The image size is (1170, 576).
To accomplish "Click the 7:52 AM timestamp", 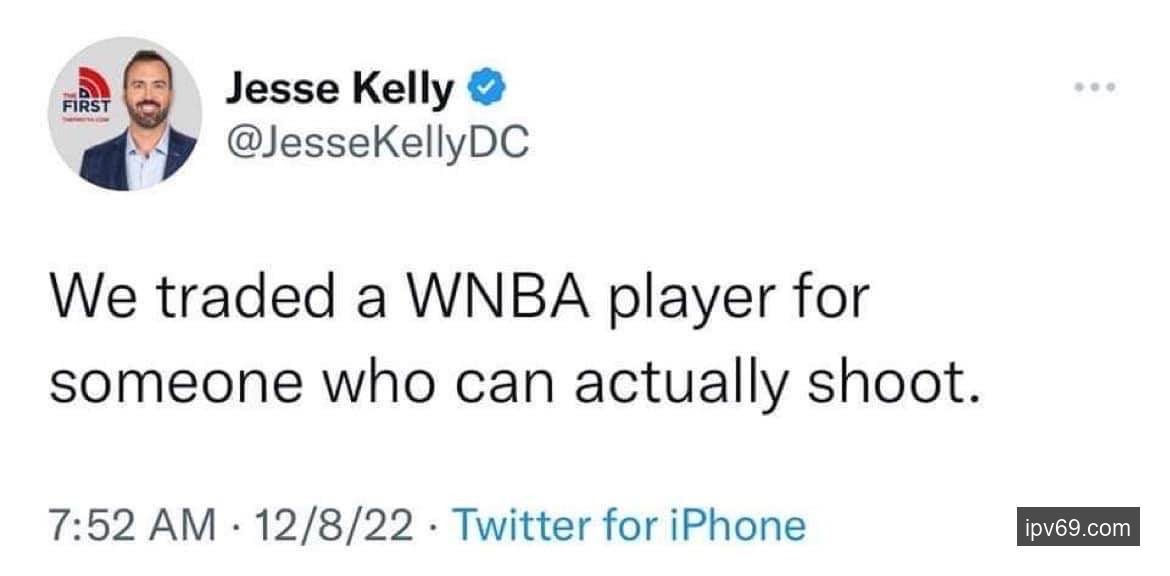I will coord(132,525).
